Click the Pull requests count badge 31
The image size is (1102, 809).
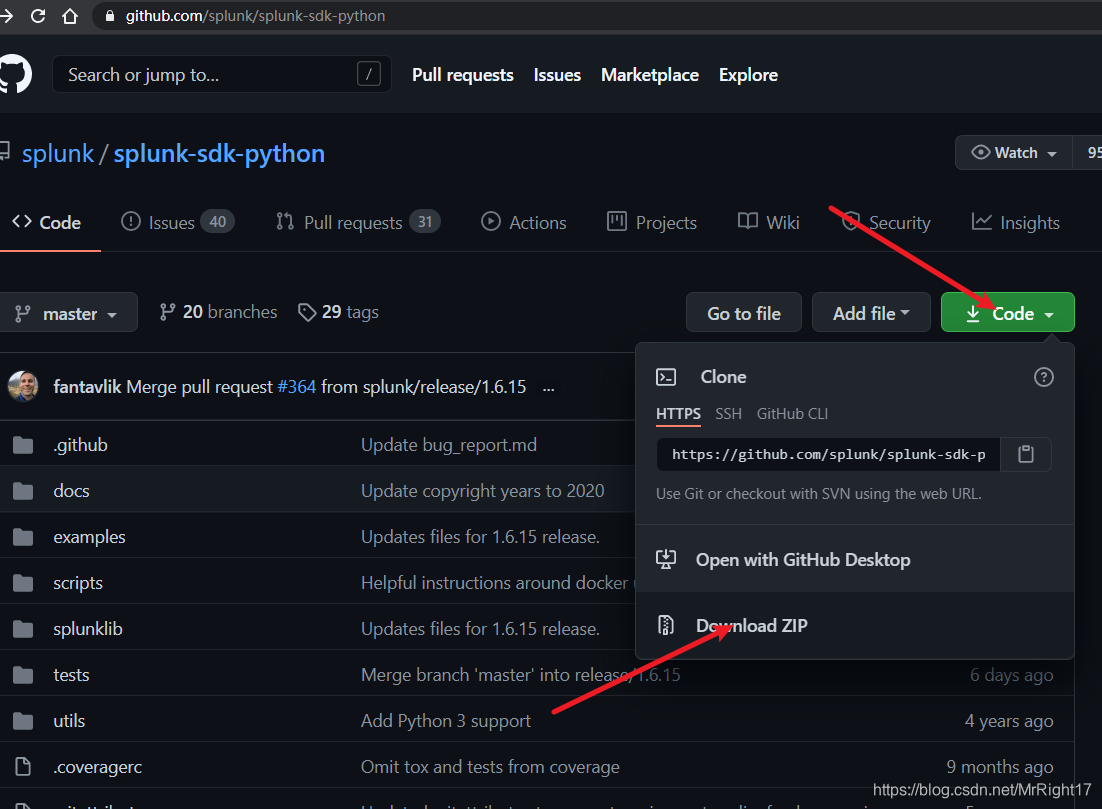click(424, 221)
